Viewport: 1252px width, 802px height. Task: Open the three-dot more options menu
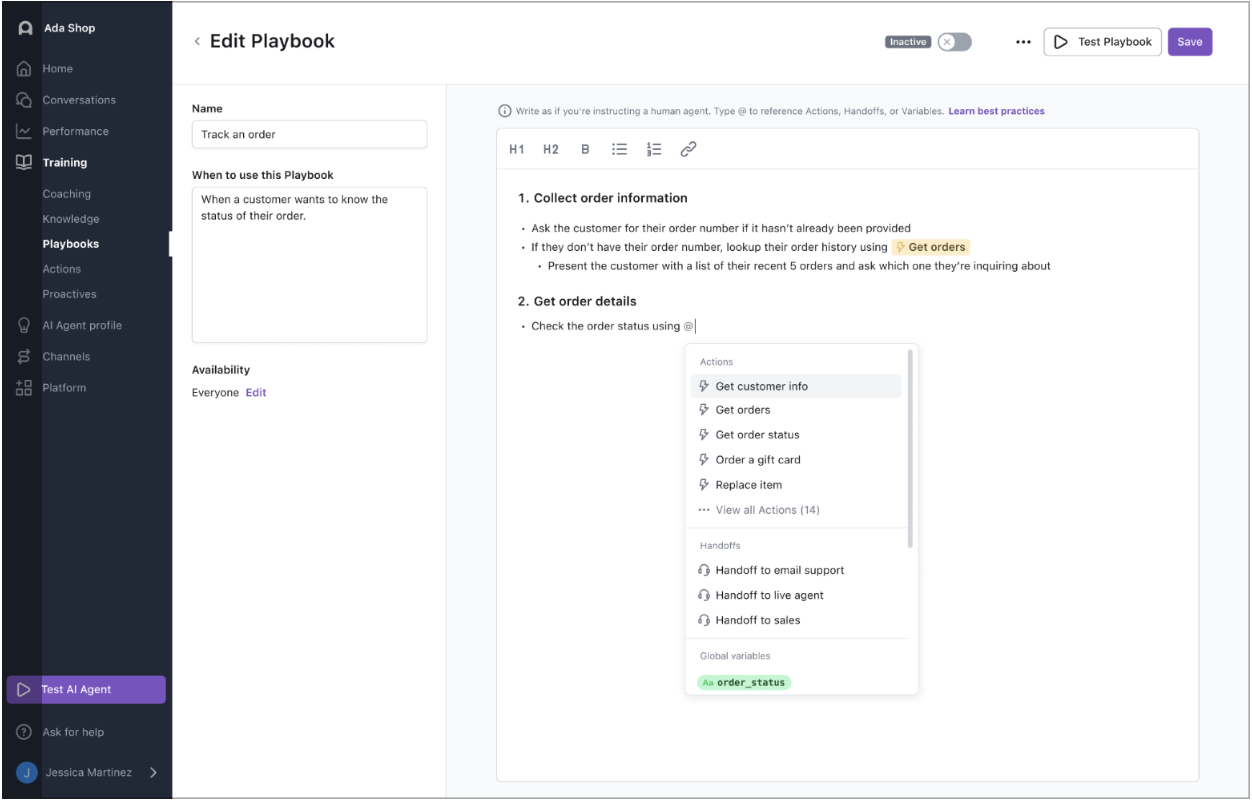1023,42
